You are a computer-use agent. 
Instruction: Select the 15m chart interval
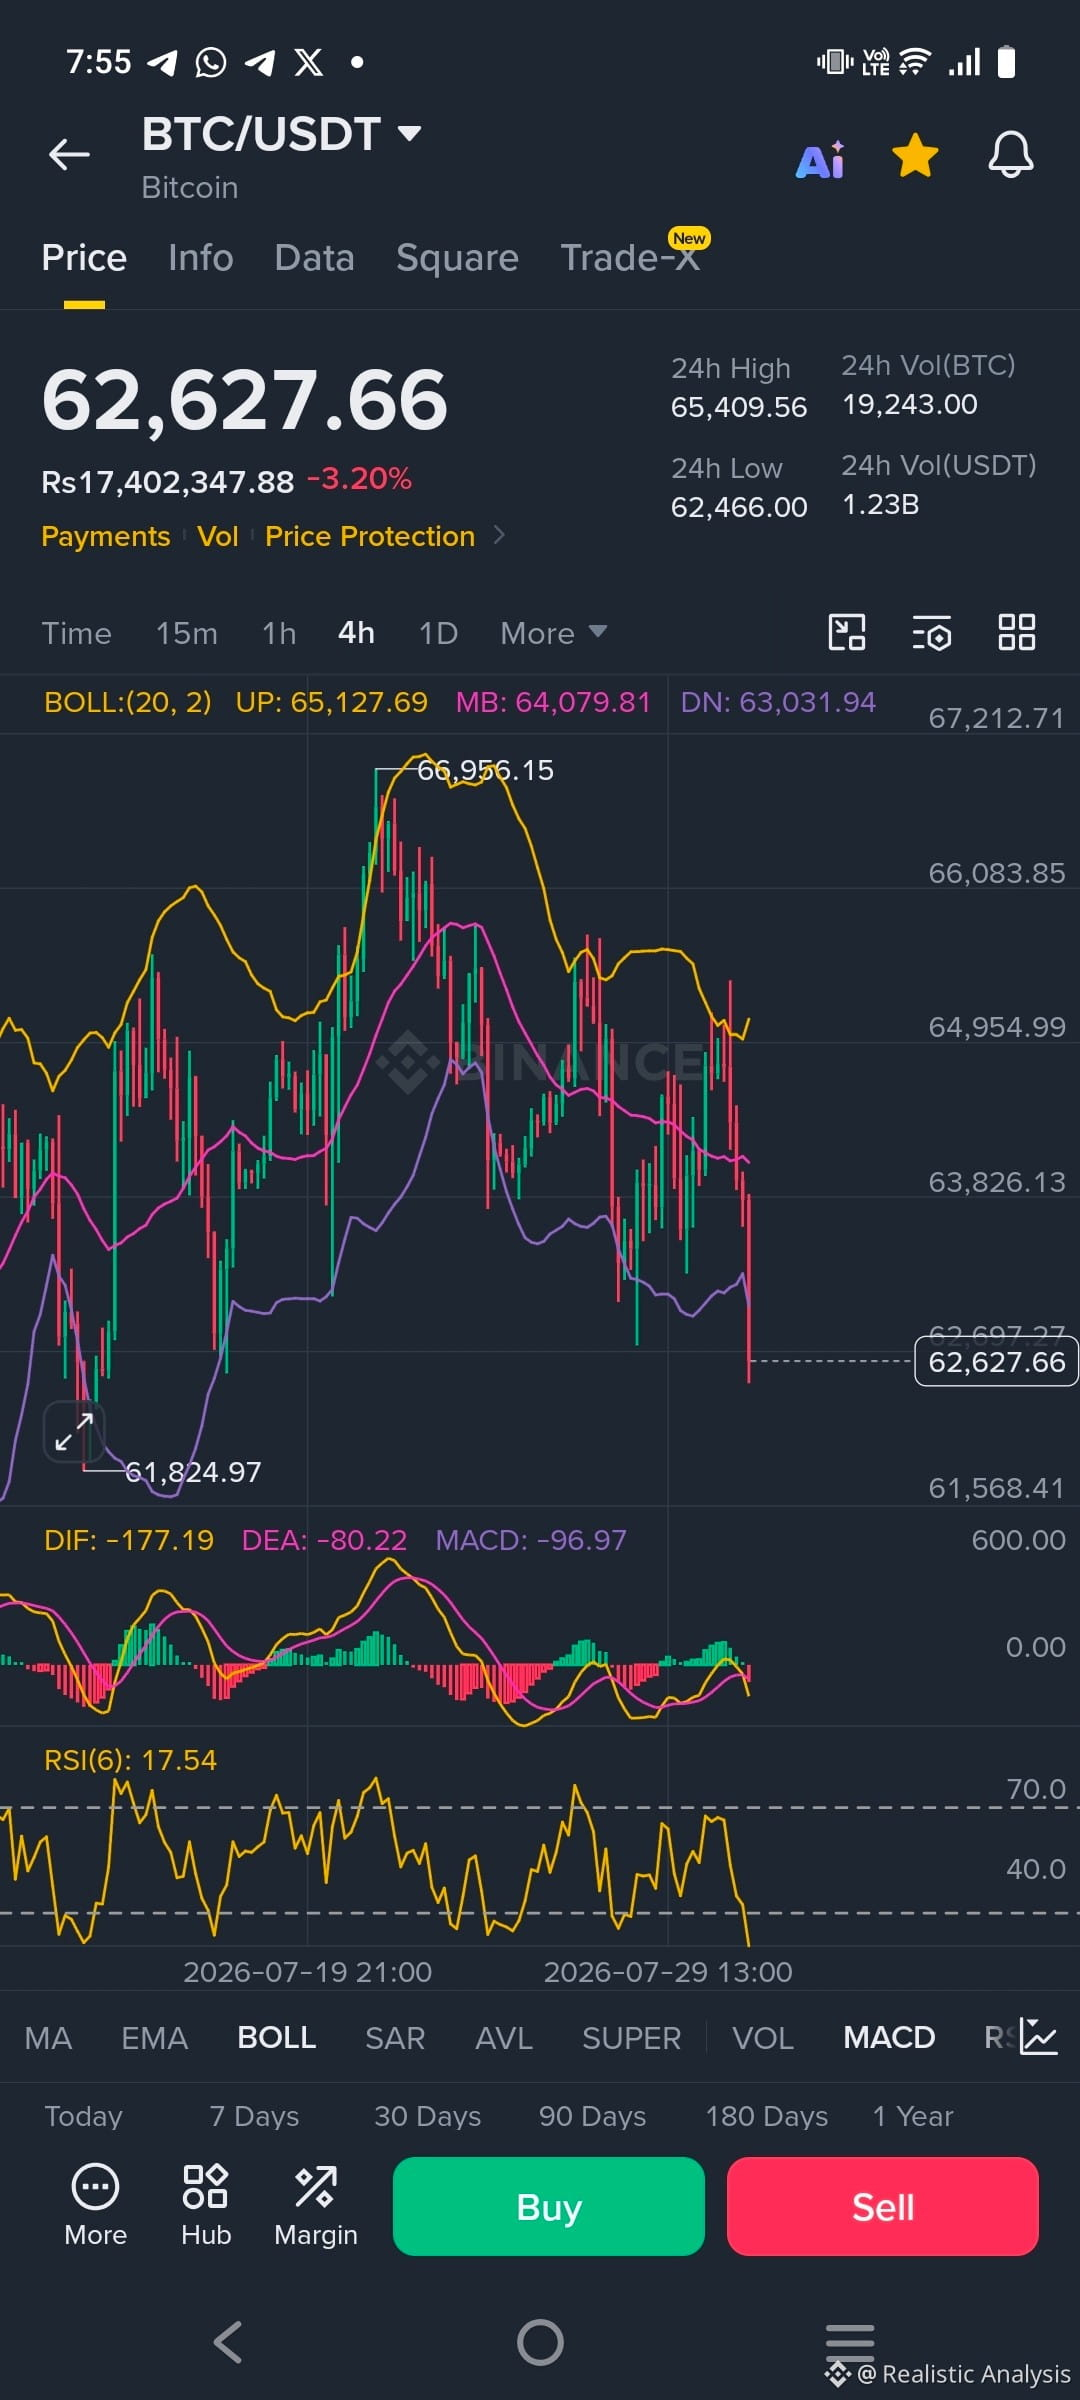(186, 634)
